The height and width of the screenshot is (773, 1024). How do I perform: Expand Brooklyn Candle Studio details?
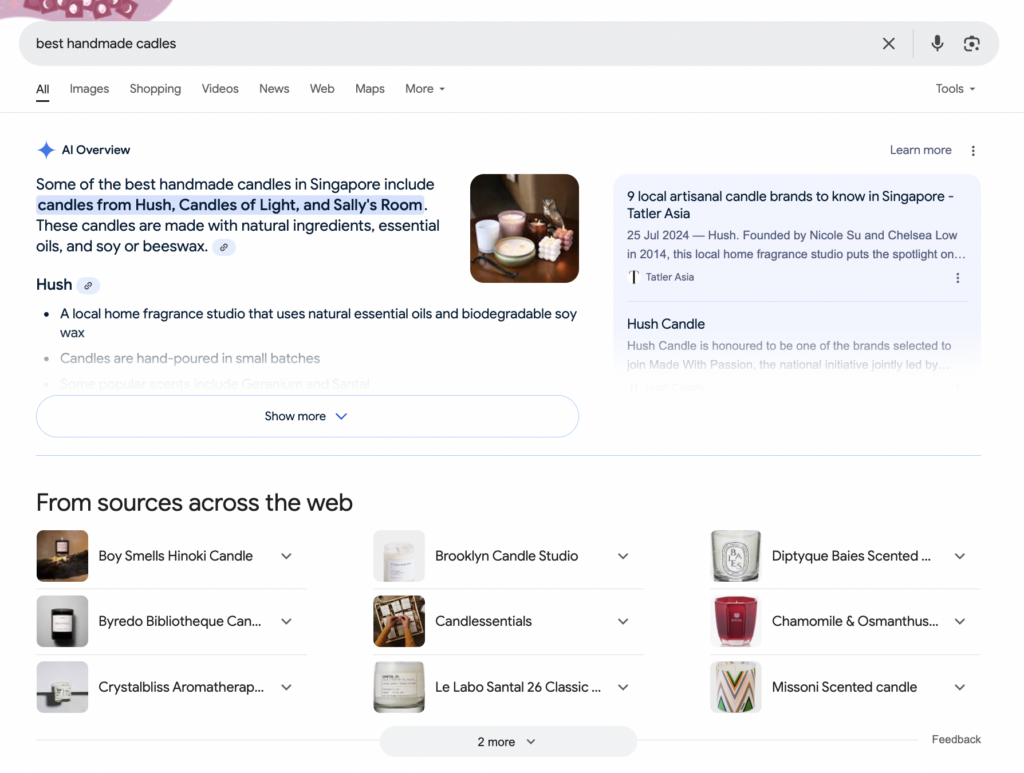tap(623, 556)
